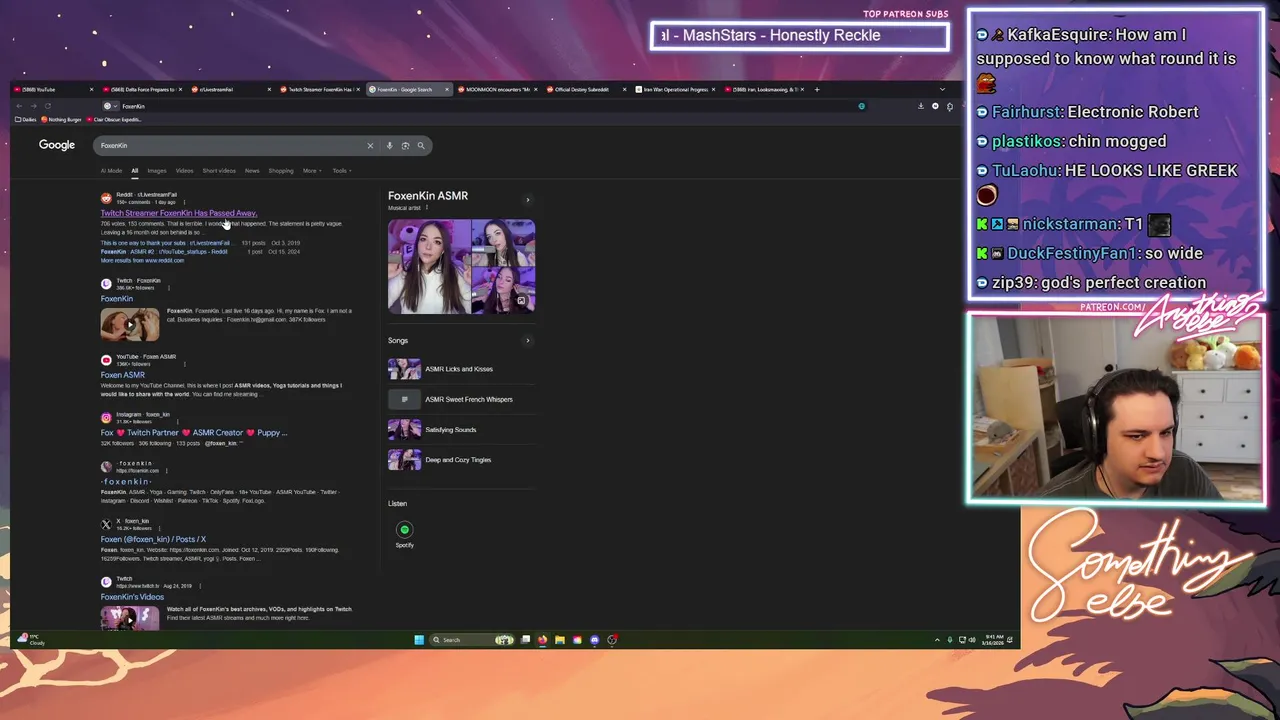The height and width of the screenshot is (720, 1280).
Task: Select the News search tab
Action: [252, 171]
